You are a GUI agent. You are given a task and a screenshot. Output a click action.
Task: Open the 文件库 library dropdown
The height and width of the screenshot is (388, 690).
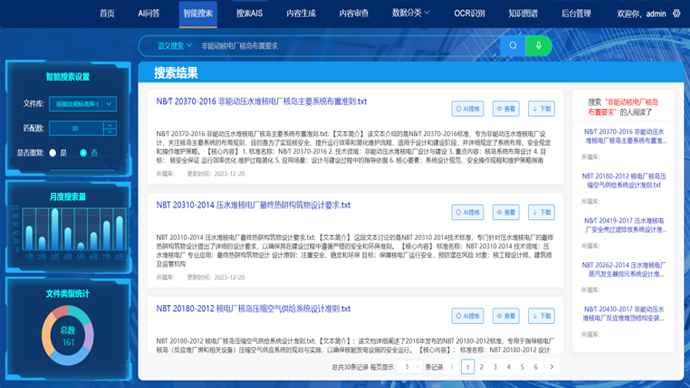point(83,104)
